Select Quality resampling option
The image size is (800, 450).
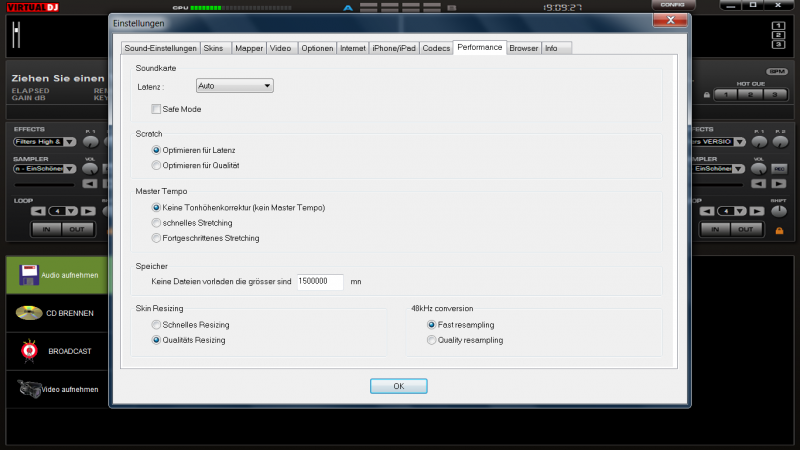coord(432,340)
